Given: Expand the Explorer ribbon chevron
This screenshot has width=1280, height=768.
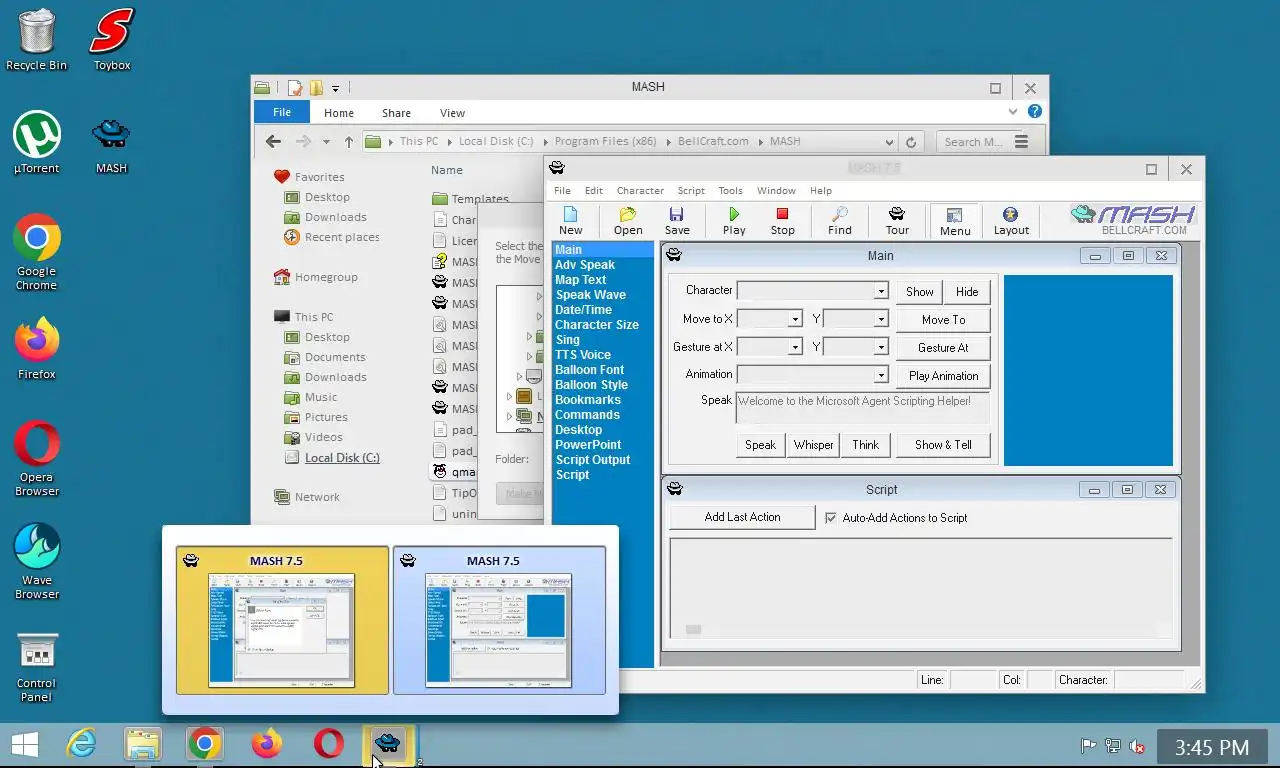Looking at the screenshot, I should 1013,112.
